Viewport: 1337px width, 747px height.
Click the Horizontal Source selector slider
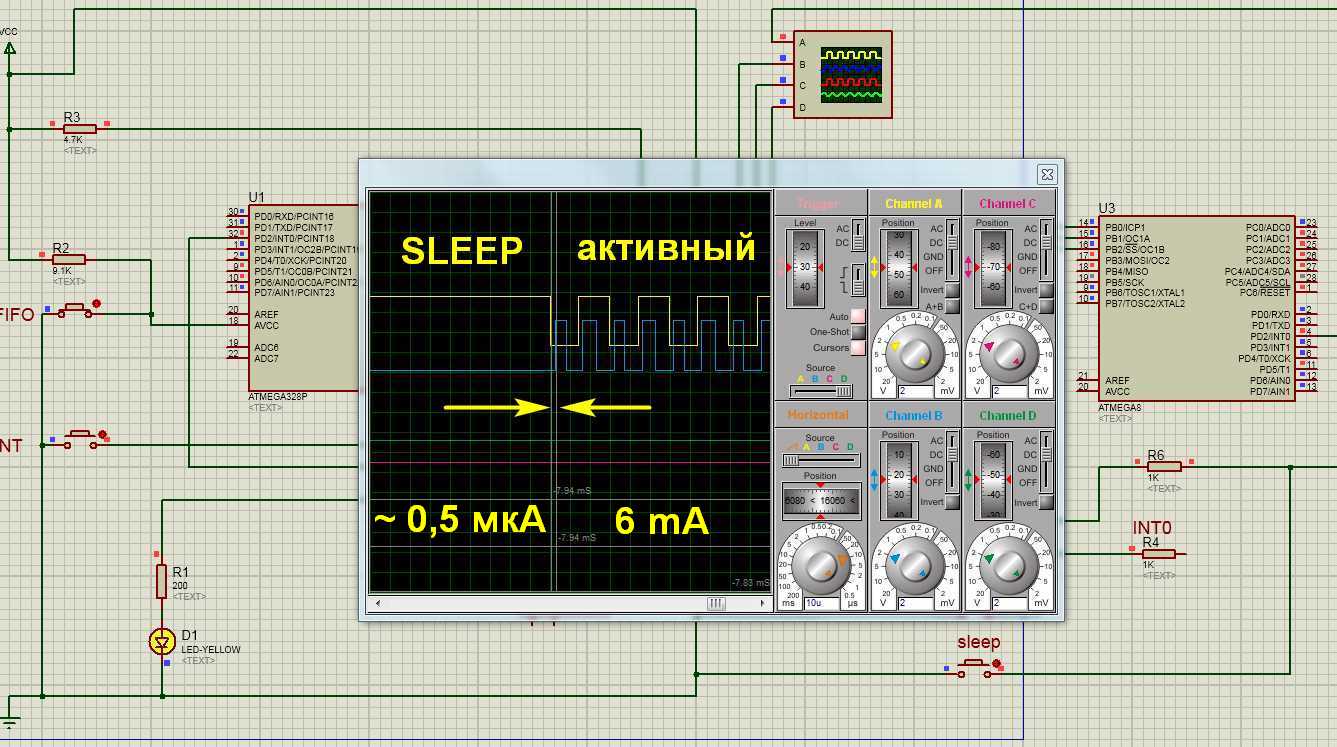[x=820, y=460]
